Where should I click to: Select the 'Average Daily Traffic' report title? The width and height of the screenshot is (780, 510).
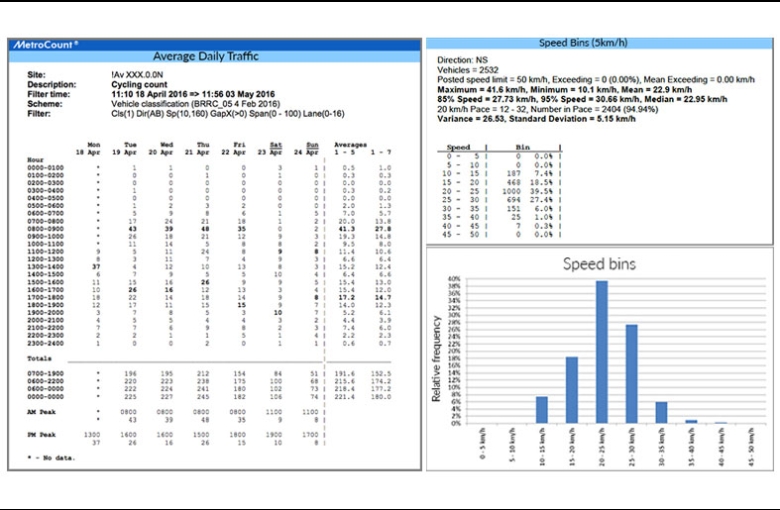205,56
